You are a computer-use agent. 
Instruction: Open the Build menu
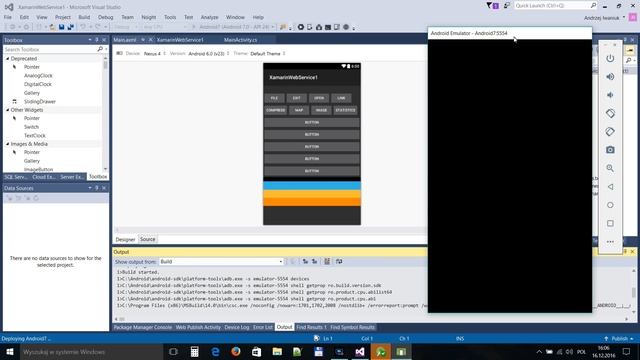pos(84,17)
